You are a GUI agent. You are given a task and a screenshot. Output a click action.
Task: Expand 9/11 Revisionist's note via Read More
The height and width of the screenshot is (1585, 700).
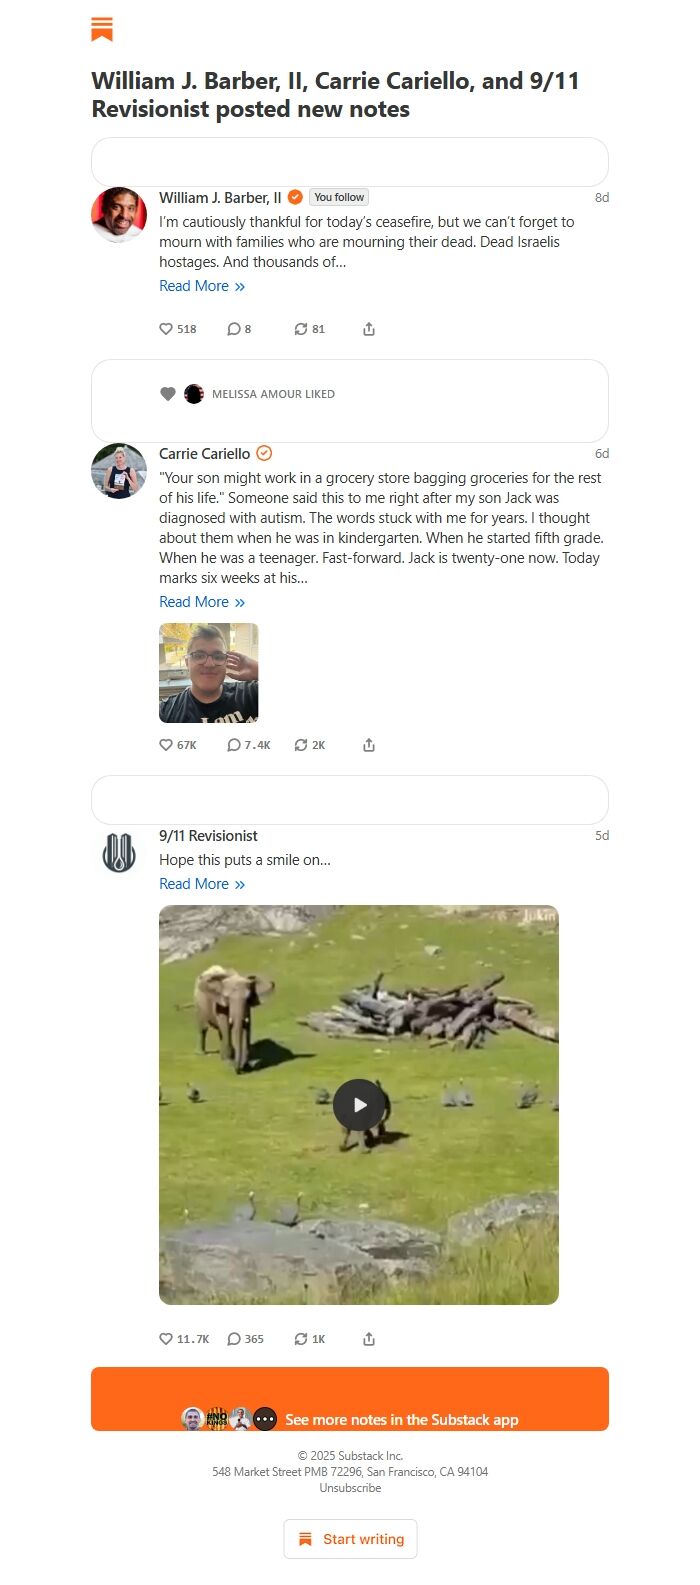[x=202, y=884]
